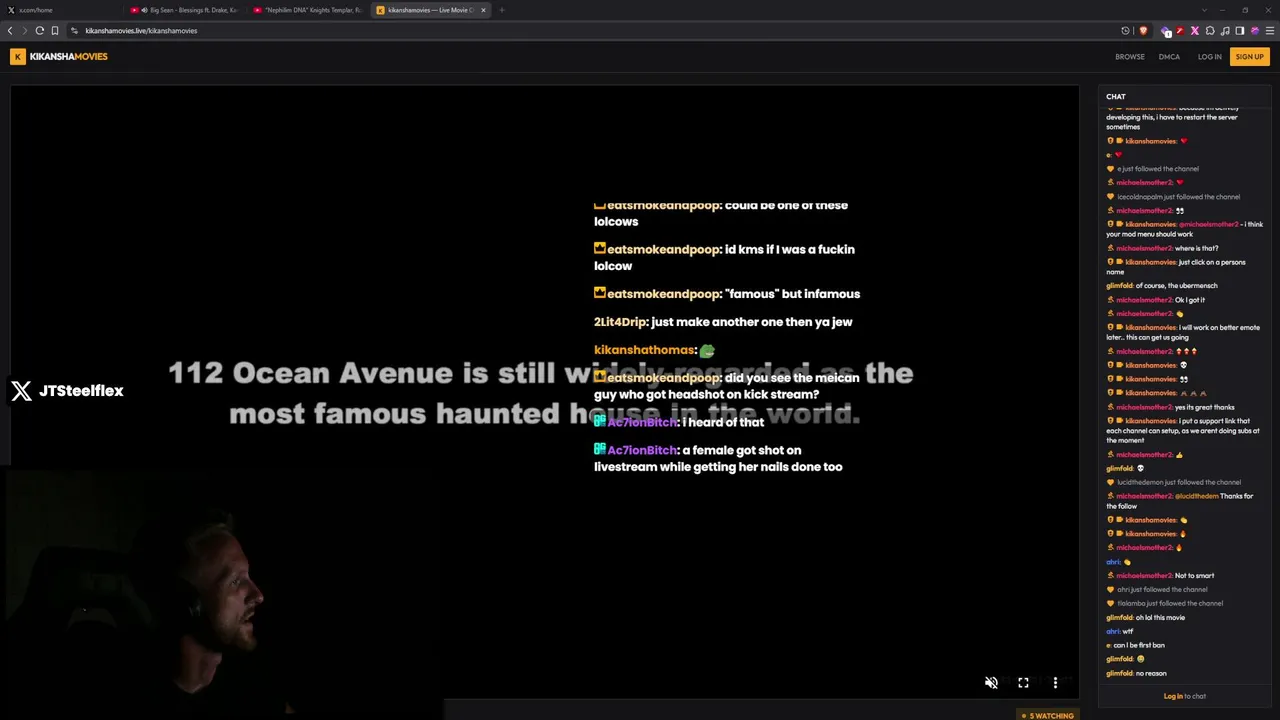Enter fullscreen on the video player
The height and width of the screenshot is (720, 1280).
[x=1023, y=683]
